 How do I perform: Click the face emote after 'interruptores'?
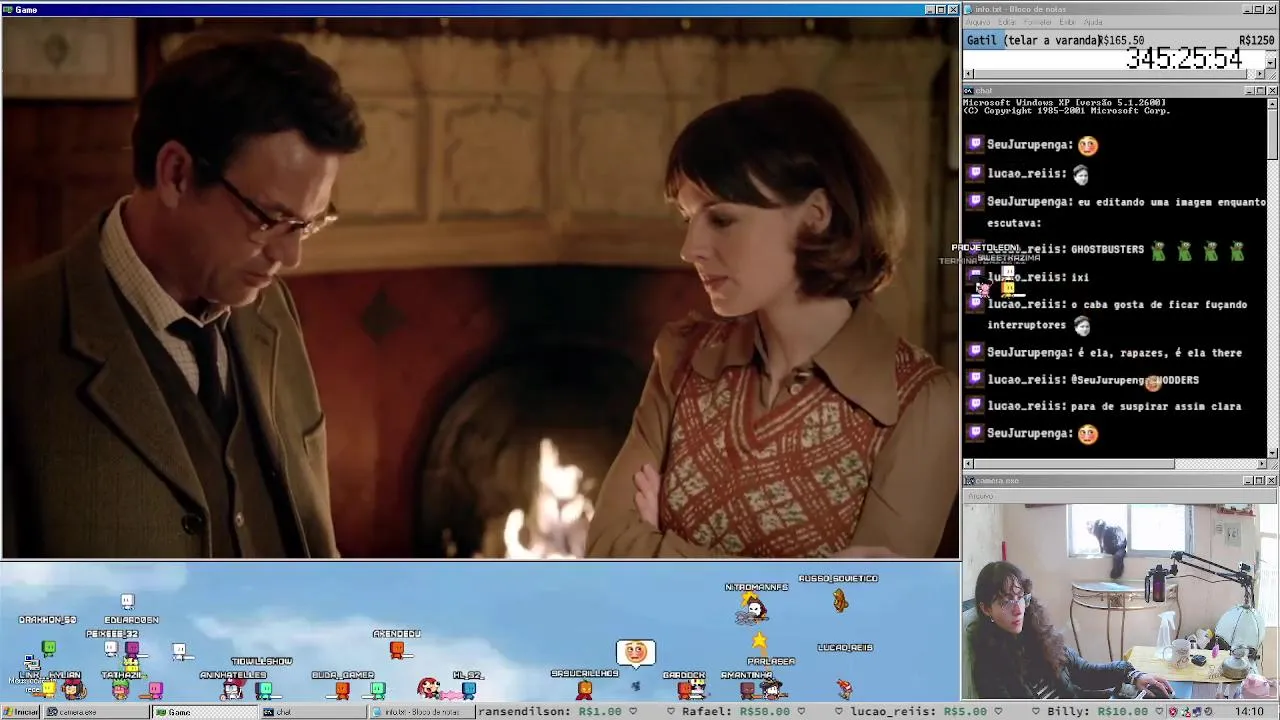[x=1081, y=325]
